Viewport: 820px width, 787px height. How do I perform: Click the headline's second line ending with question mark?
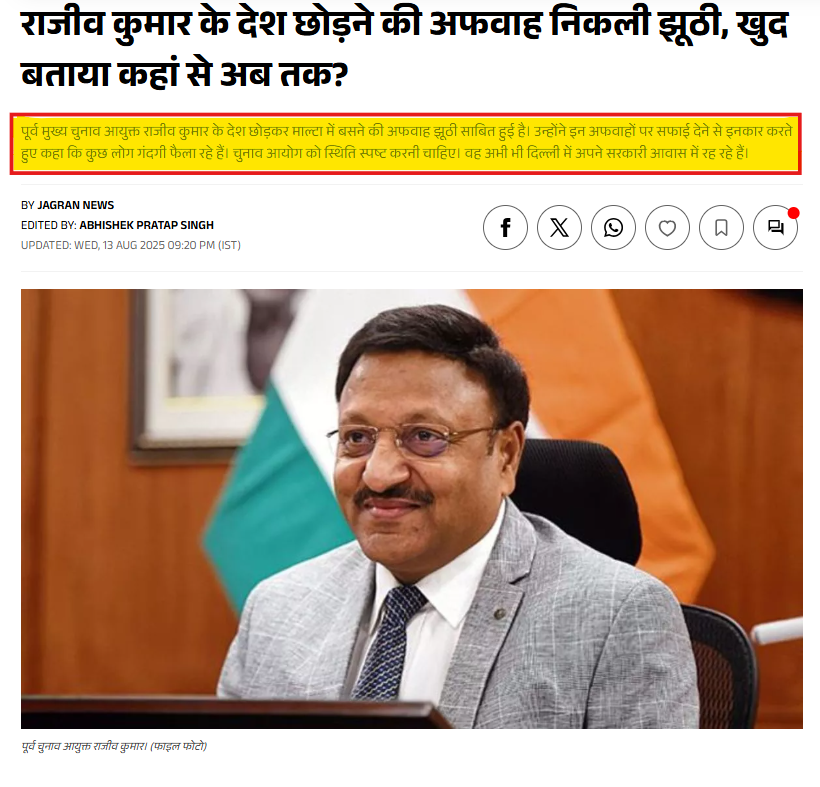(185, 74)
